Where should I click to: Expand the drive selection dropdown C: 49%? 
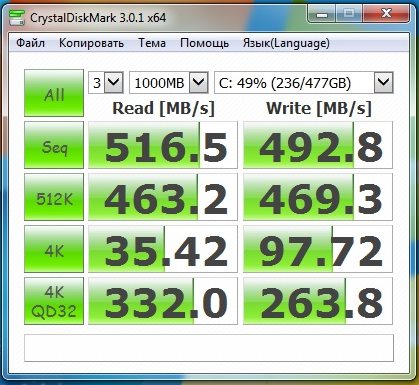(383, 82)
